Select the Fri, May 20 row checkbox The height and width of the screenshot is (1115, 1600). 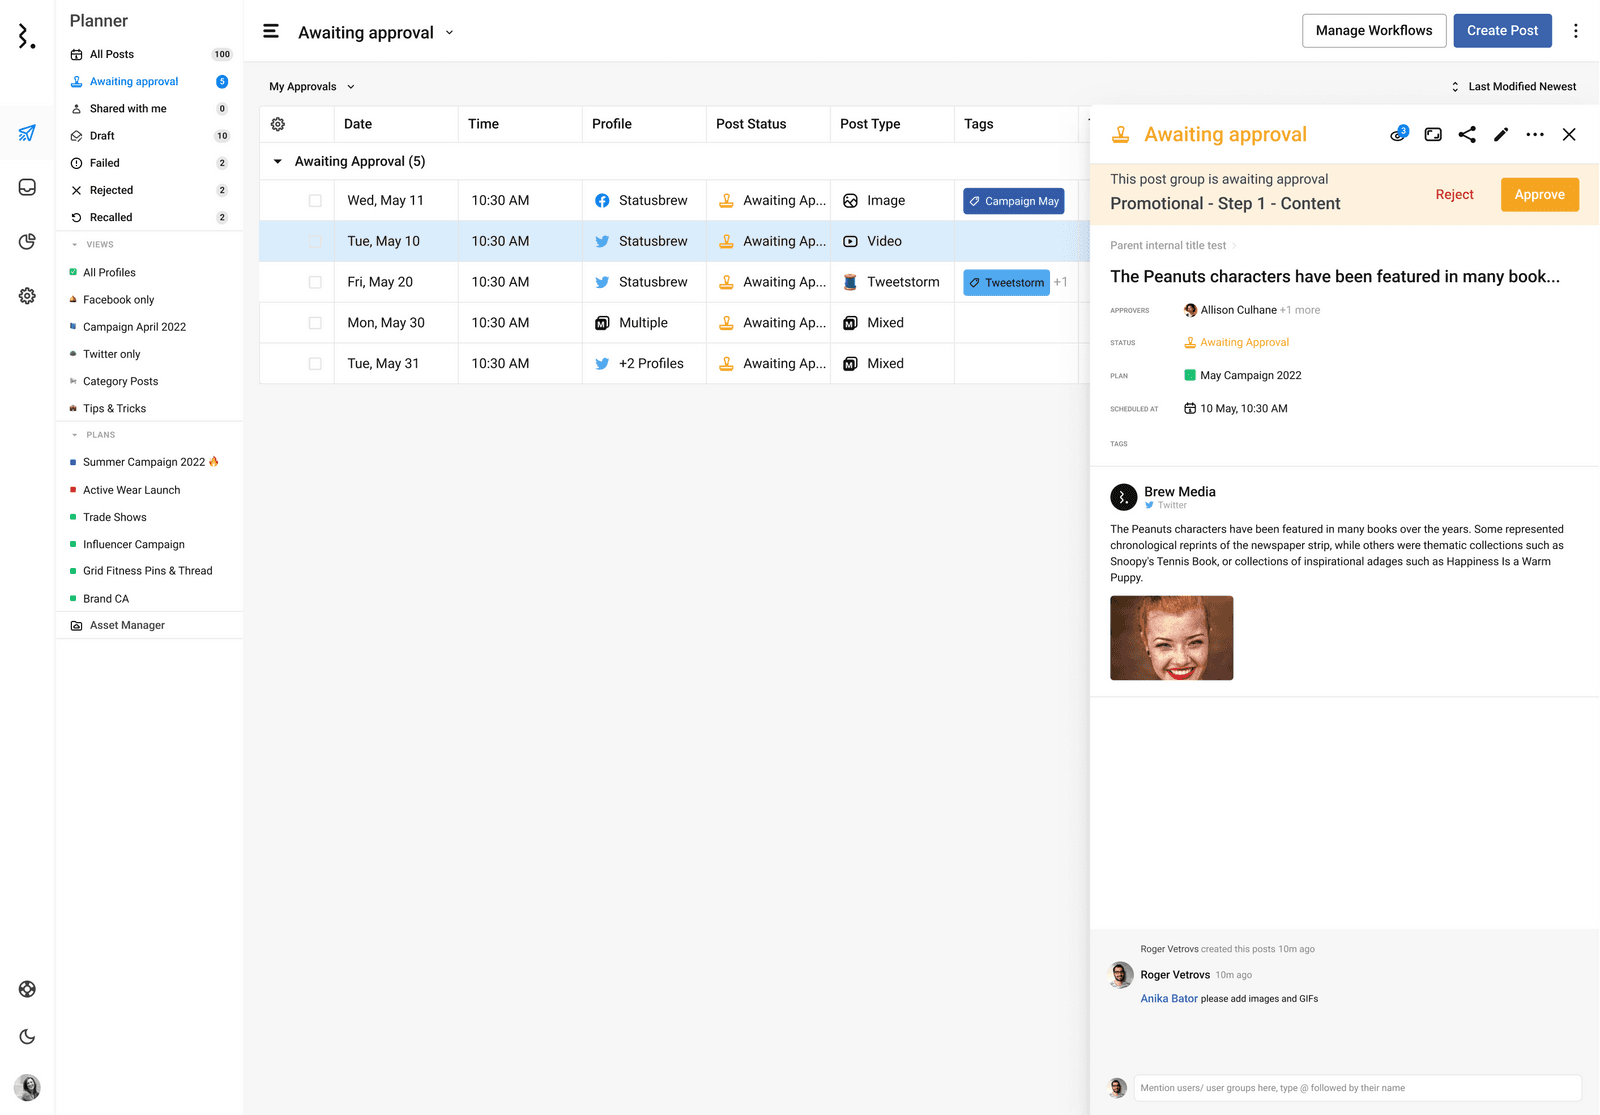[315, 283]
